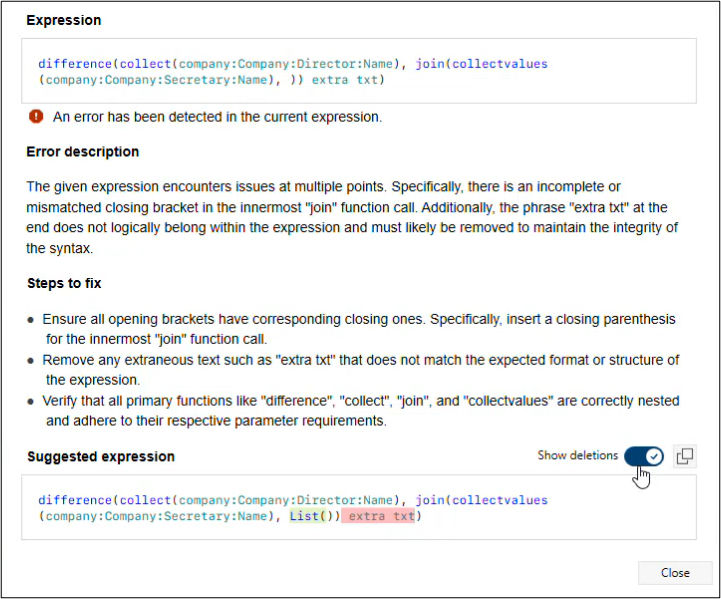The width and height of the screenshot is (721, 599).
Task: Copy the suggested expression to clipboard
Action: [685, 456]
